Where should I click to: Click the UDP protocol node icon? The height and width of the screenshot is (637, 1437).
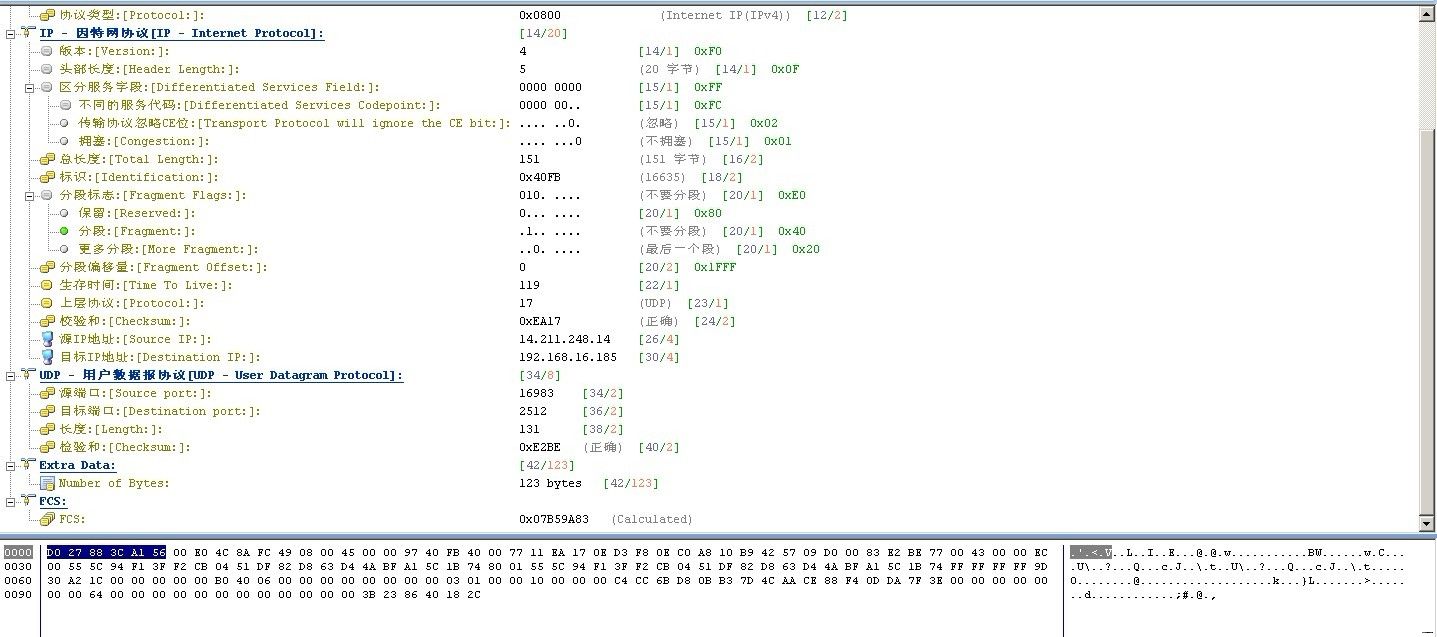28,375
